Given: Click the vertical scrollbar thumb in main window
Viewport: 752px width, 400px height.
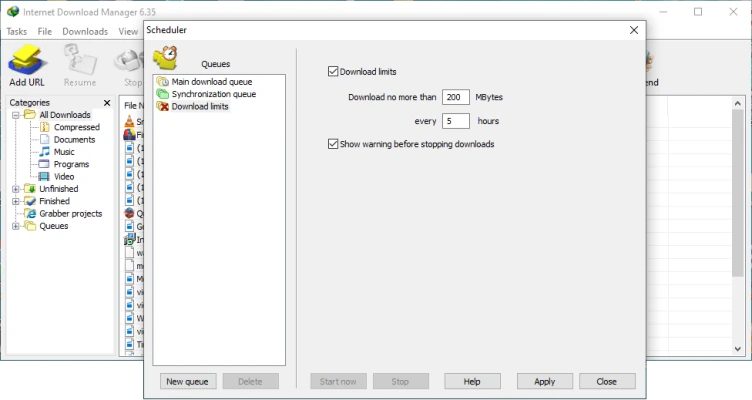Looking at the screenshot, I should click(x=738, y=193).
